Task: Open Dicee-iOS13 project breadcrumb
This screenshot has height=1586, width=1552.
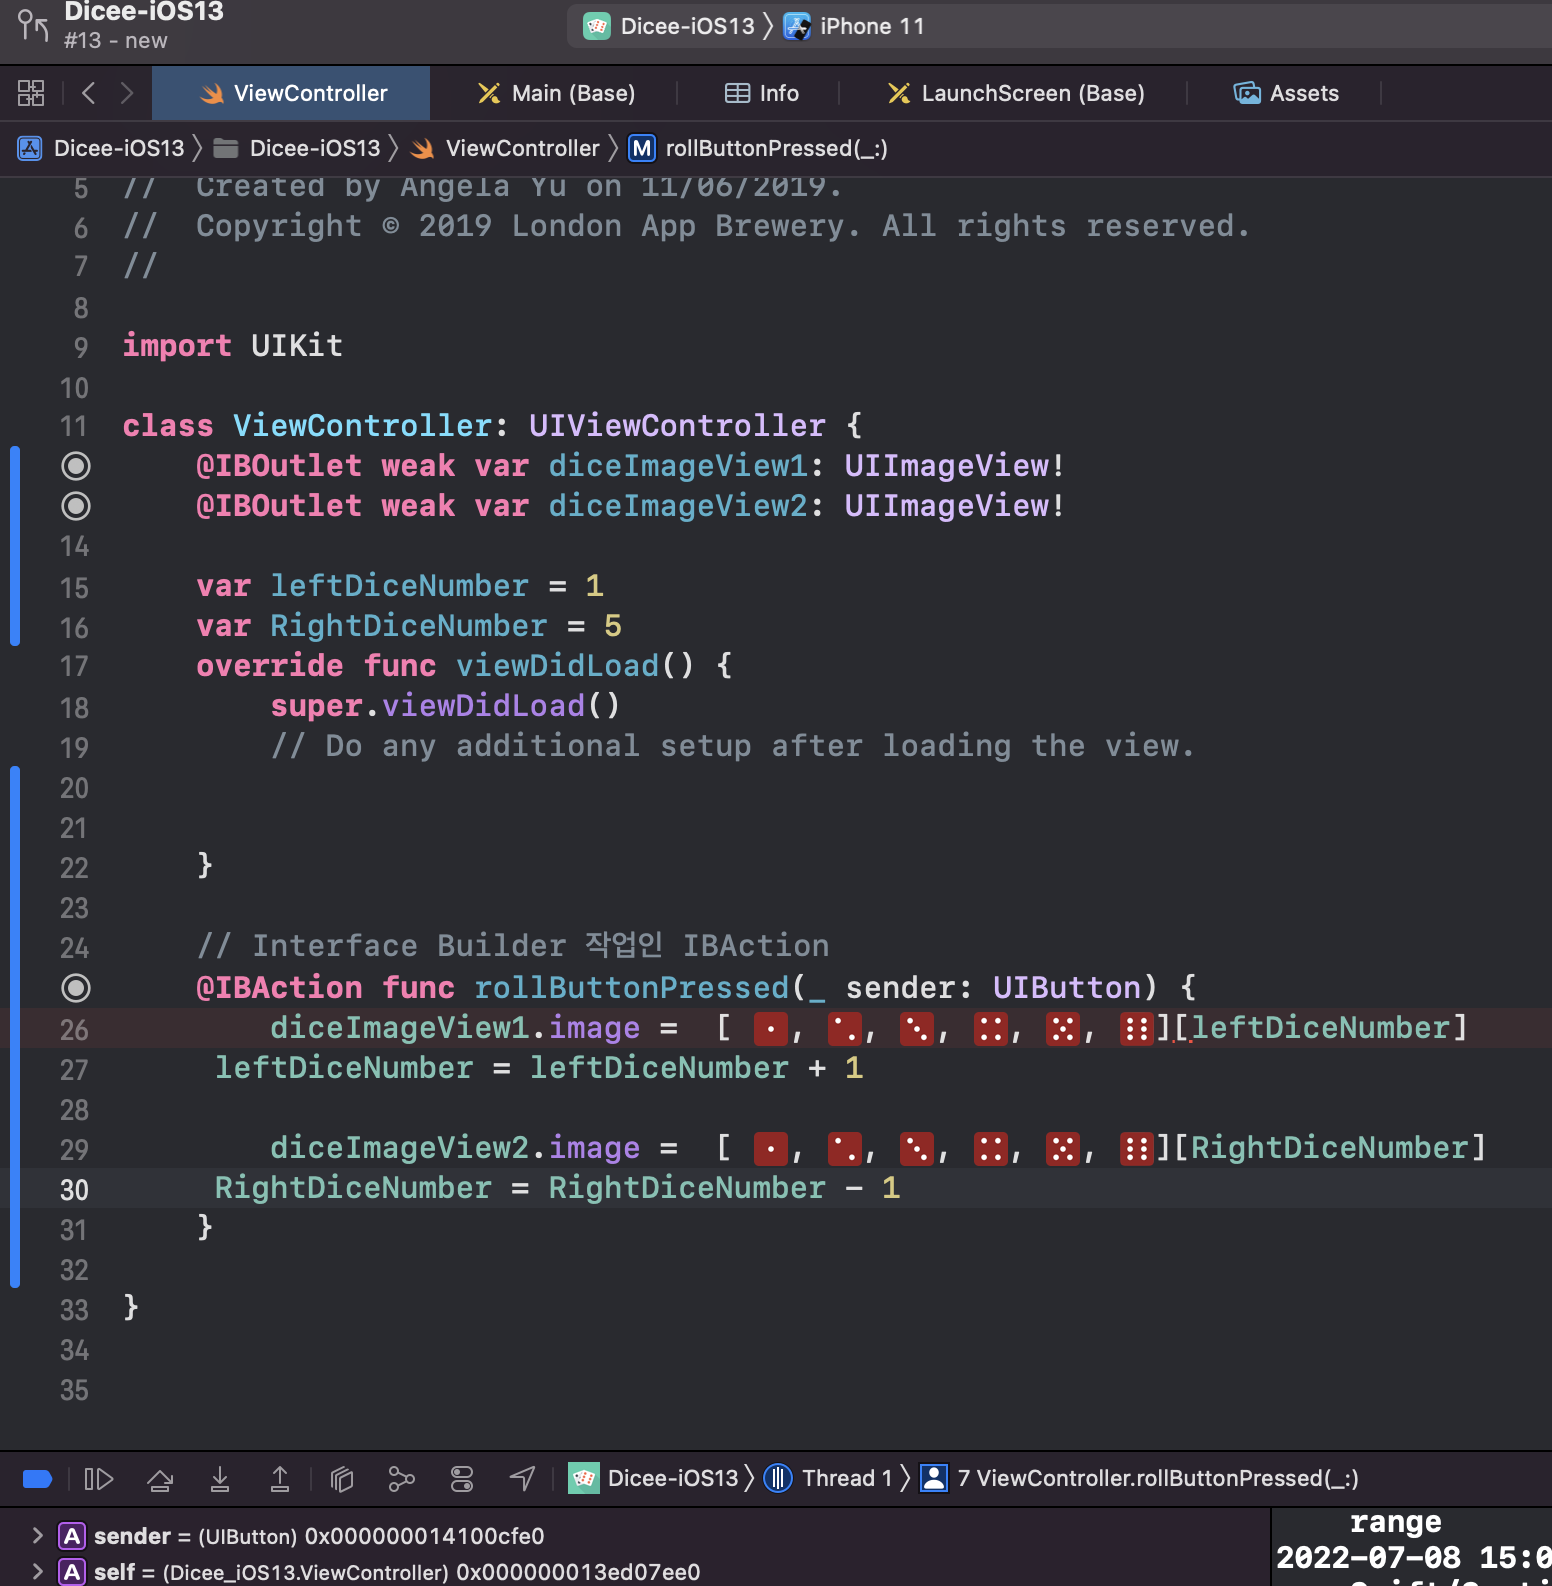Action: pyautogui.click(x=102, y=148)
